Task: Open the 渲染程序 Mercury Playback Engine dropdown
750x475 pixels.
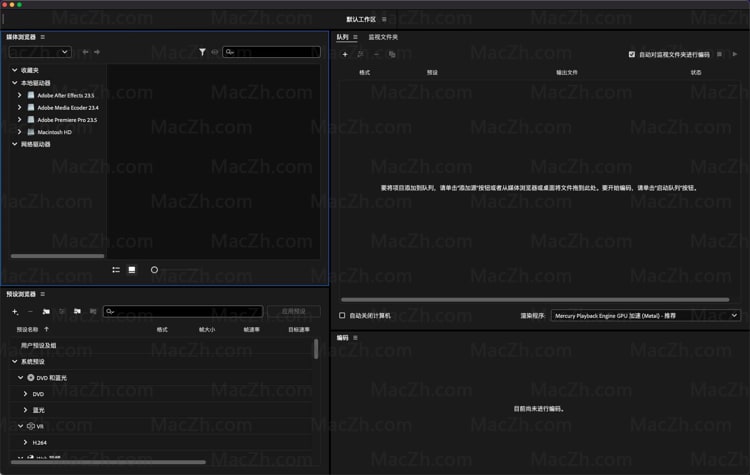Action: click(x=645, y=316)
